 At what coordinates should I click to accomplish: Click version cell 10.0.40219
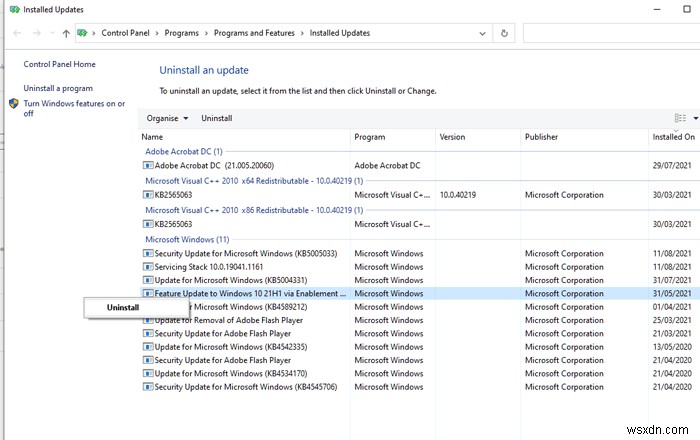(458, 195)
